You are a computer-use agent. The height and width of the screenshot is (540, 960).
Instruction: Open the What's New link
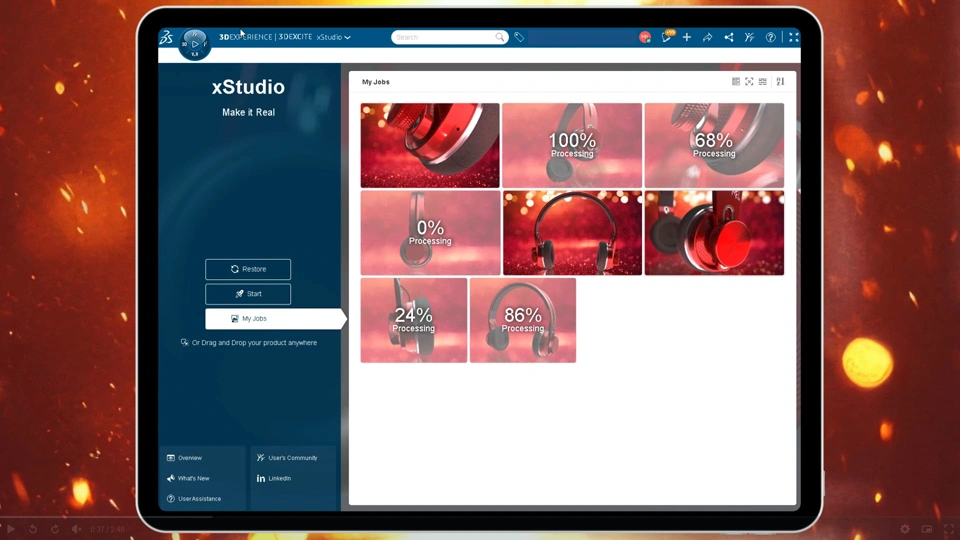(188, 478)
